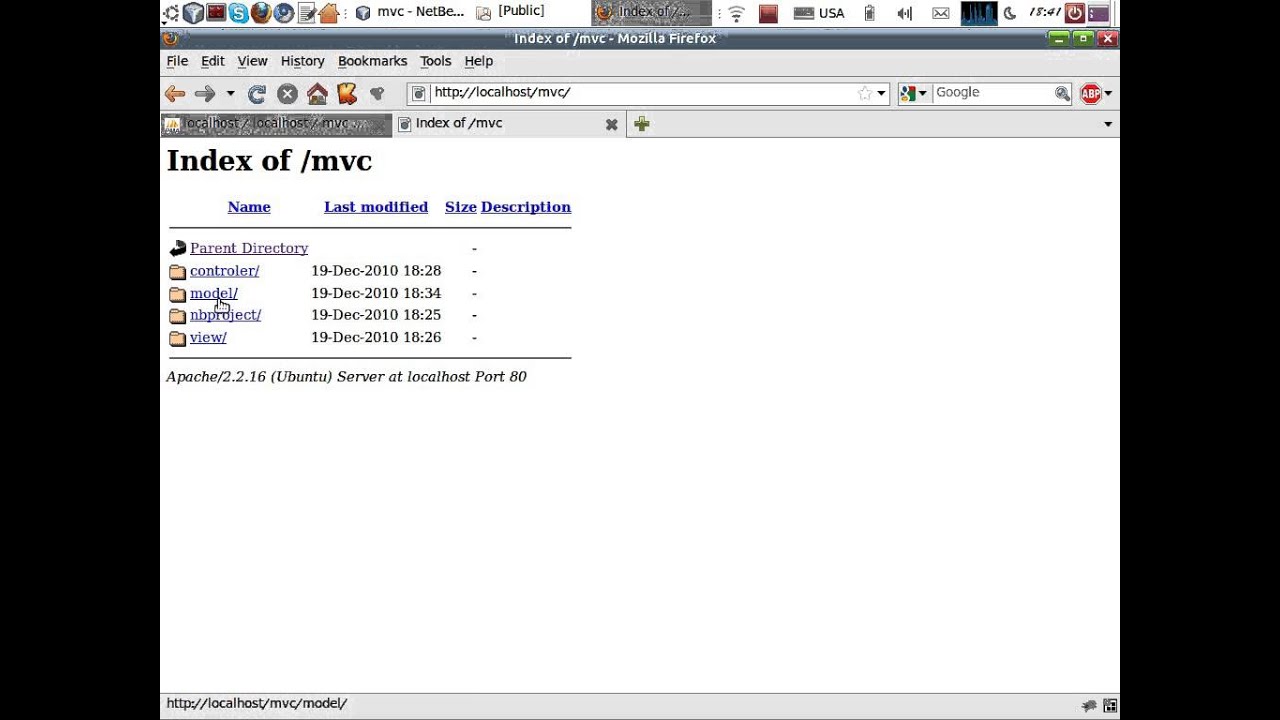
Task: Open the Tools menu
Action: click(x=435, y=61)
